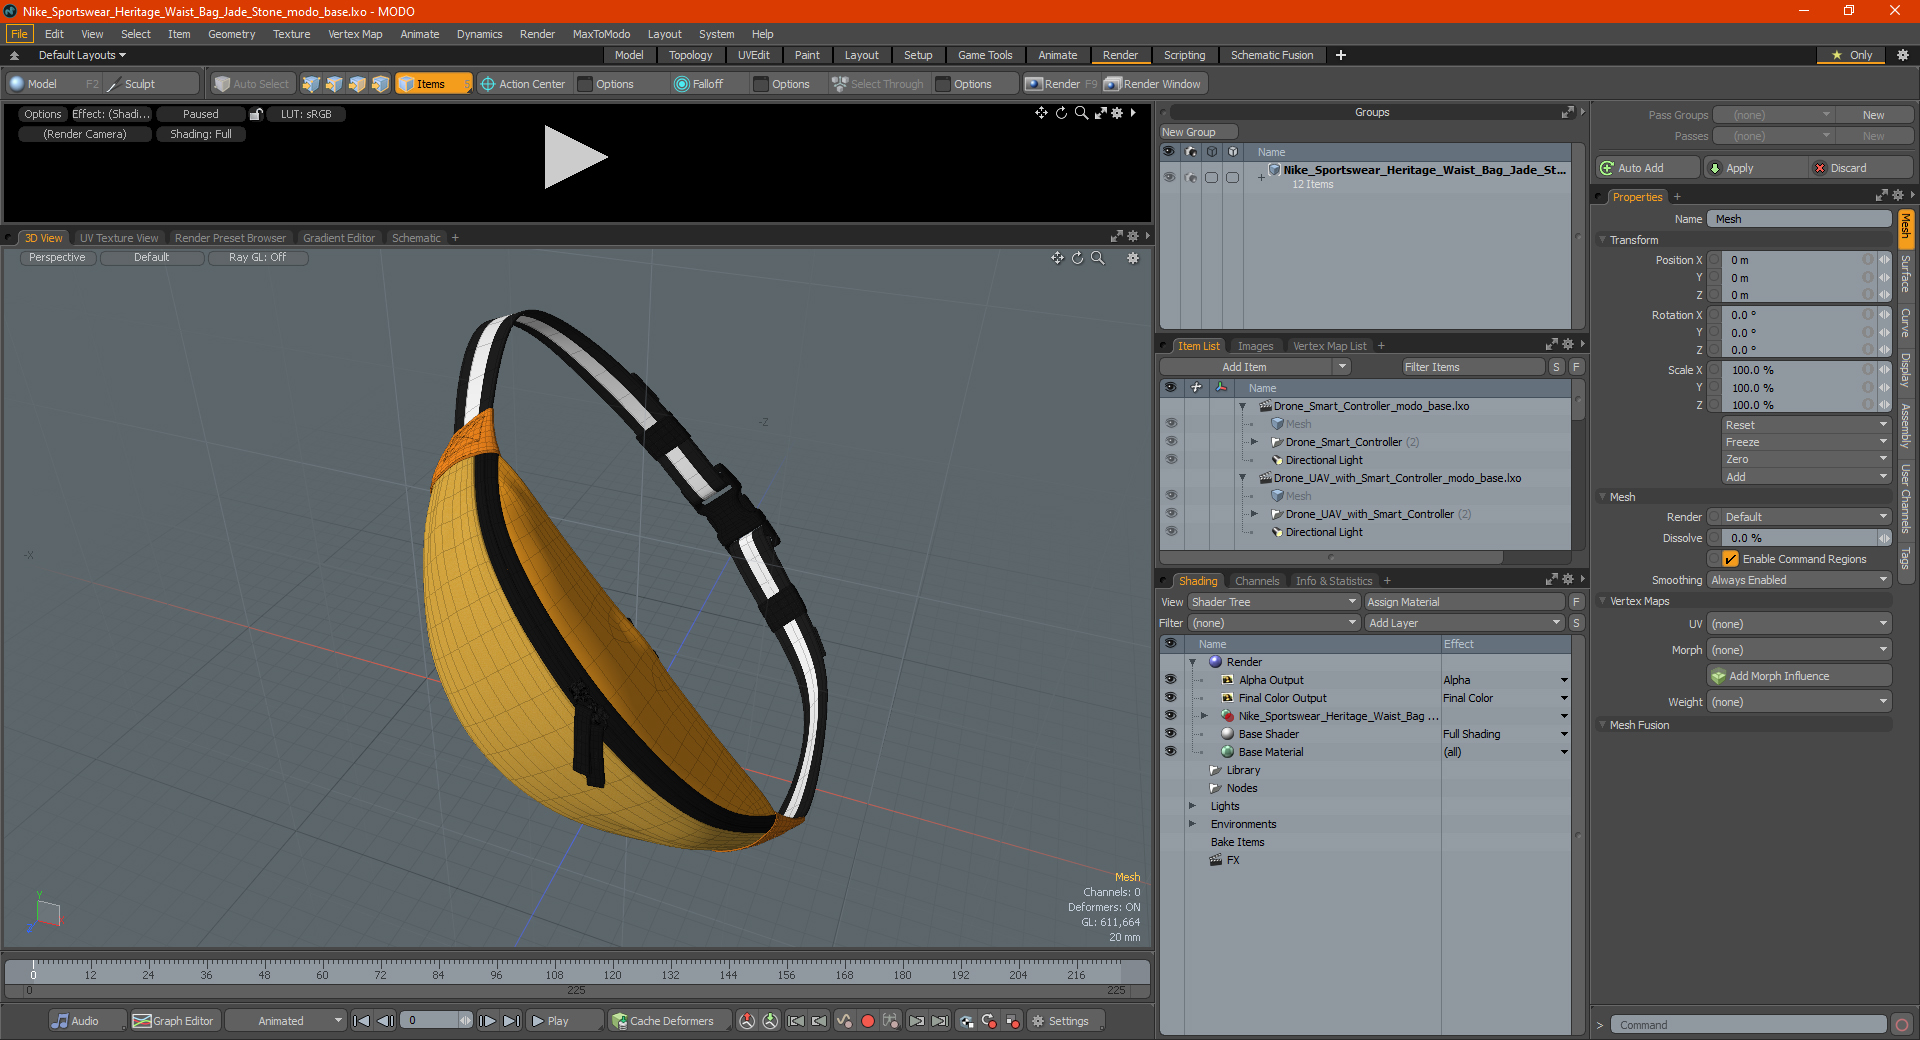
Task: Expand Lights in shader tree
Action: (x=1192, y=806)
